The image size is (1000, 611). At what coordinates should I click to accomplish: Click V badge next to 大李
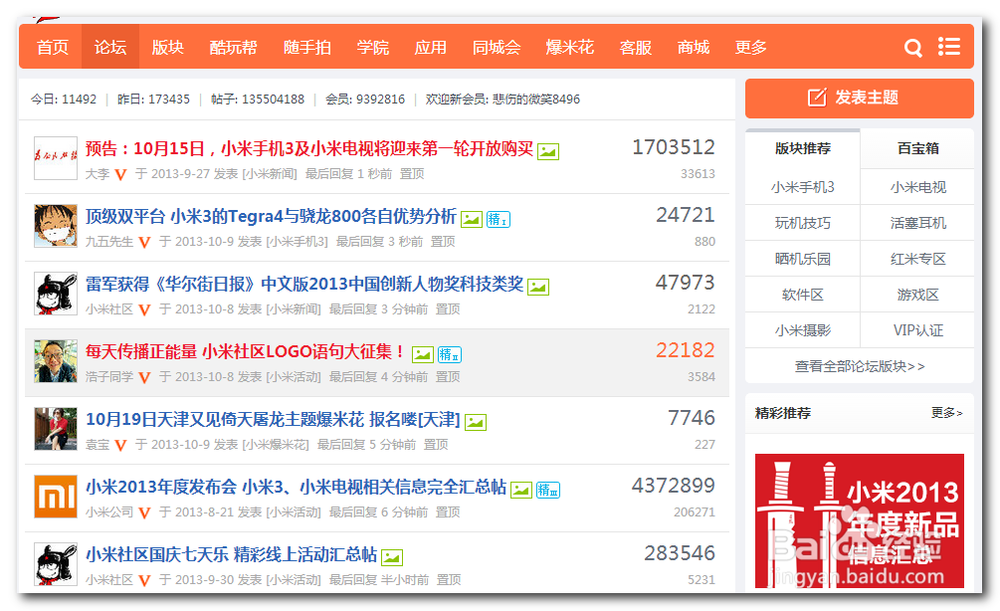point(121,174)
